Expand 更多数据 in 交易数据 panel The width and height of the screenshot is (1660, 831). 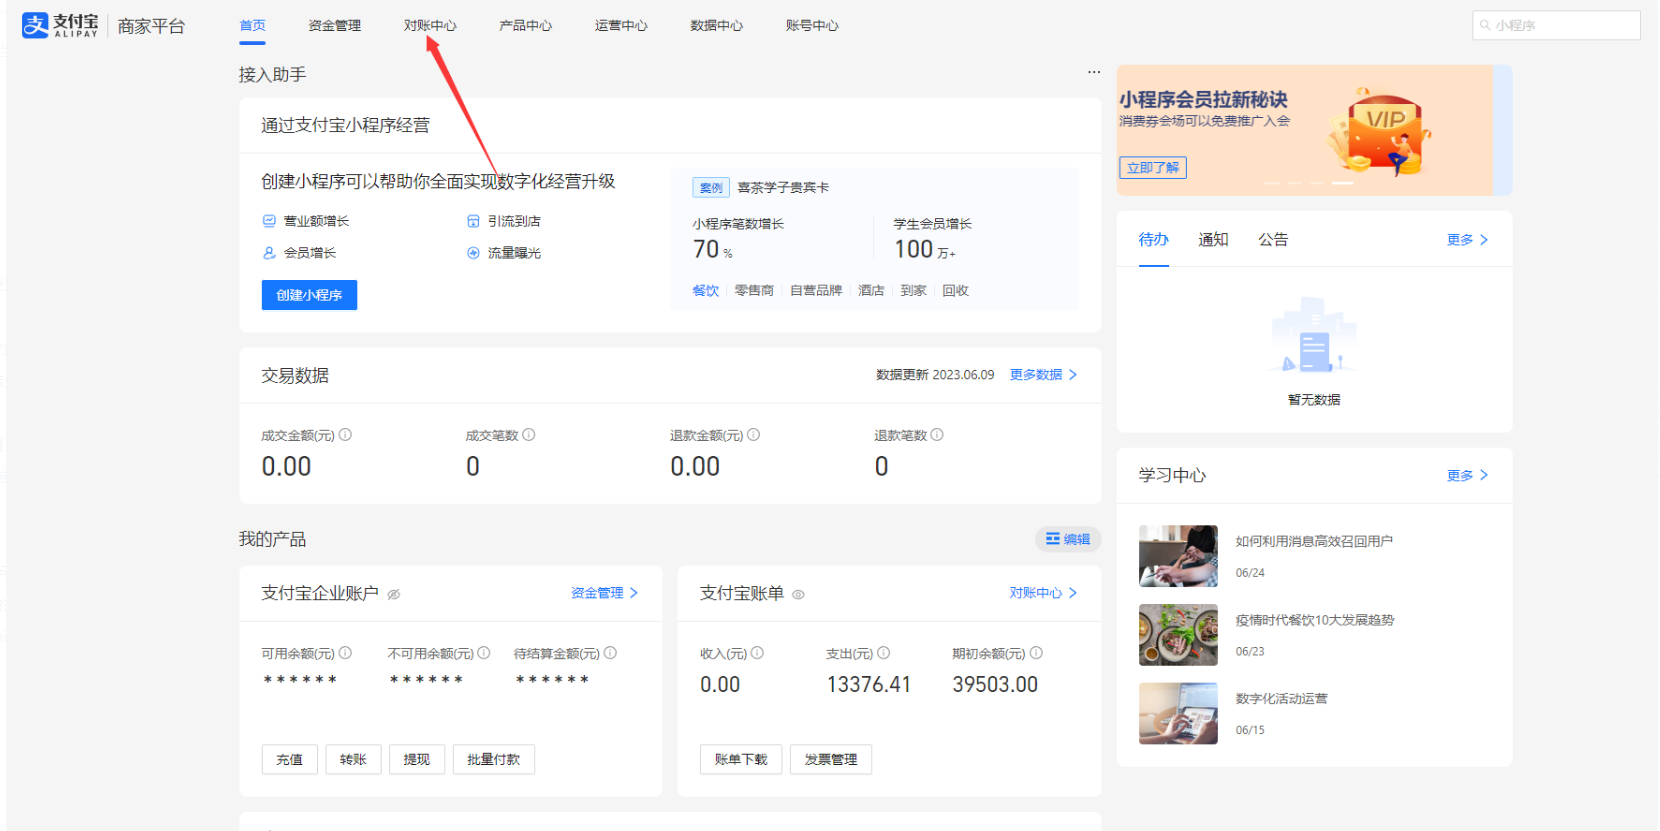[x=1043, y=375]
